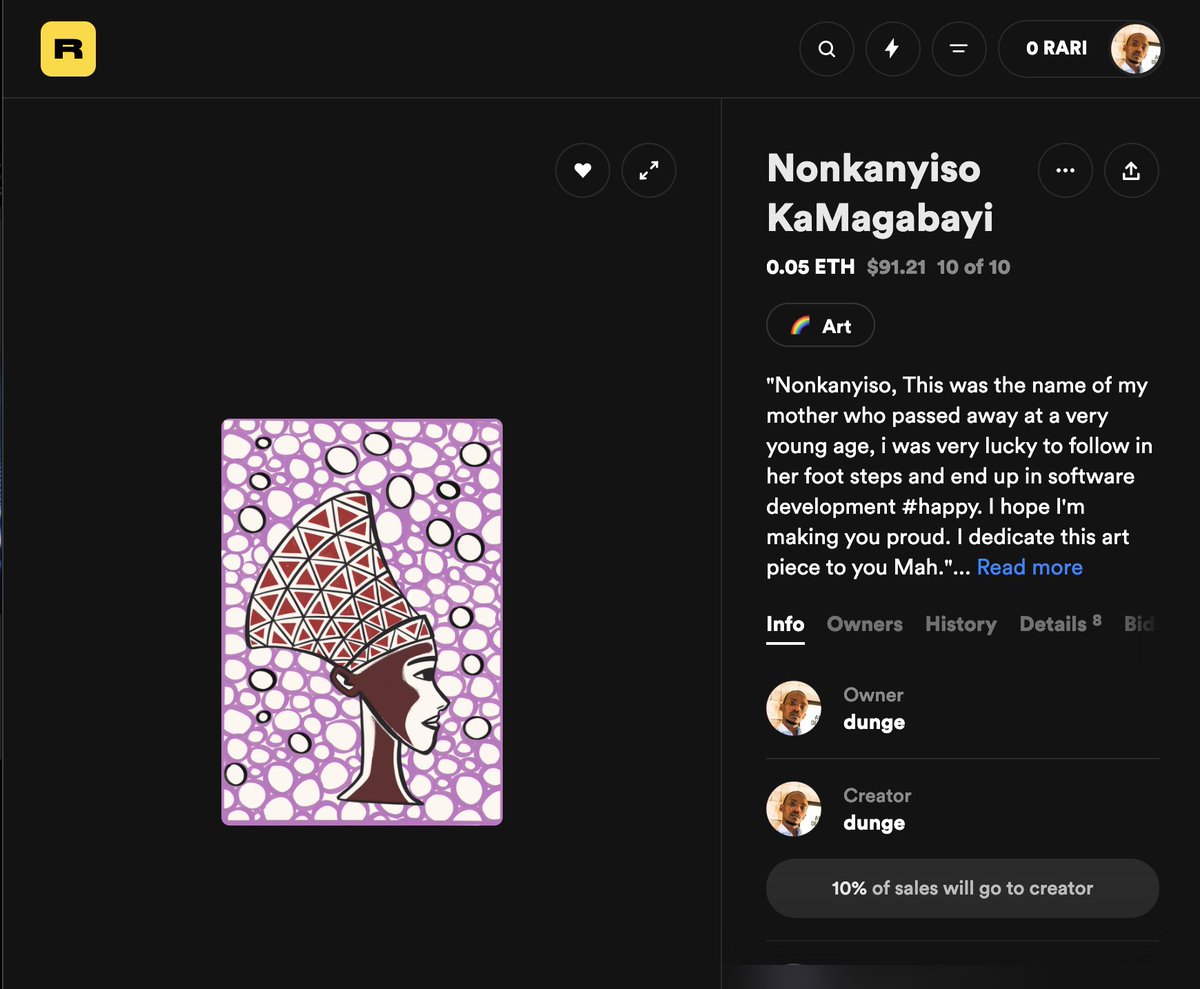Switch to the Info tab
1200x989 pixels.
[785, 624]
